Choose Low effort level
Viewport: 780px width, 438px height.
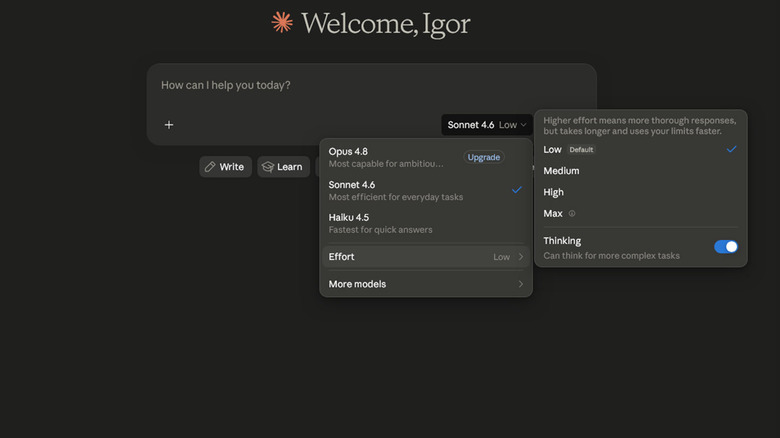640,149
